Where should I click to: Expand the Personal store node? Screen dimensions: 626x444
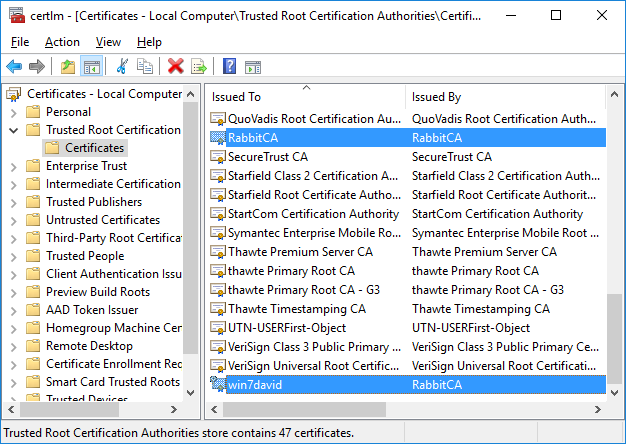tap(14, 113)
